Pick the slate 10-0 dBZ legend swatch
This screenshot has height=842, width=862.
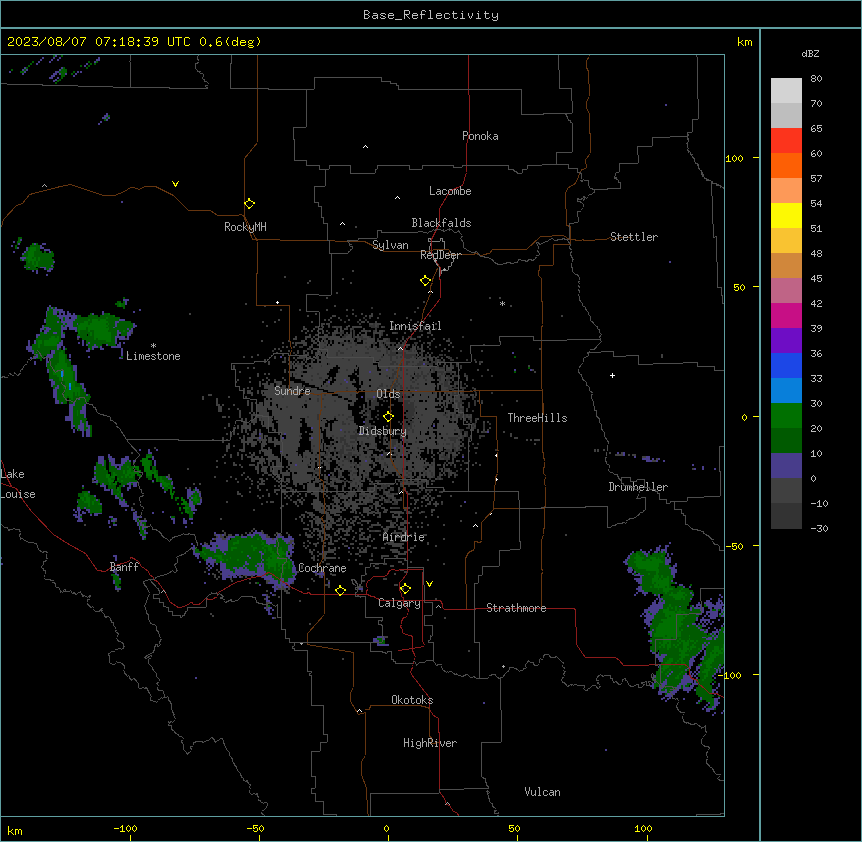pos(786,466)
